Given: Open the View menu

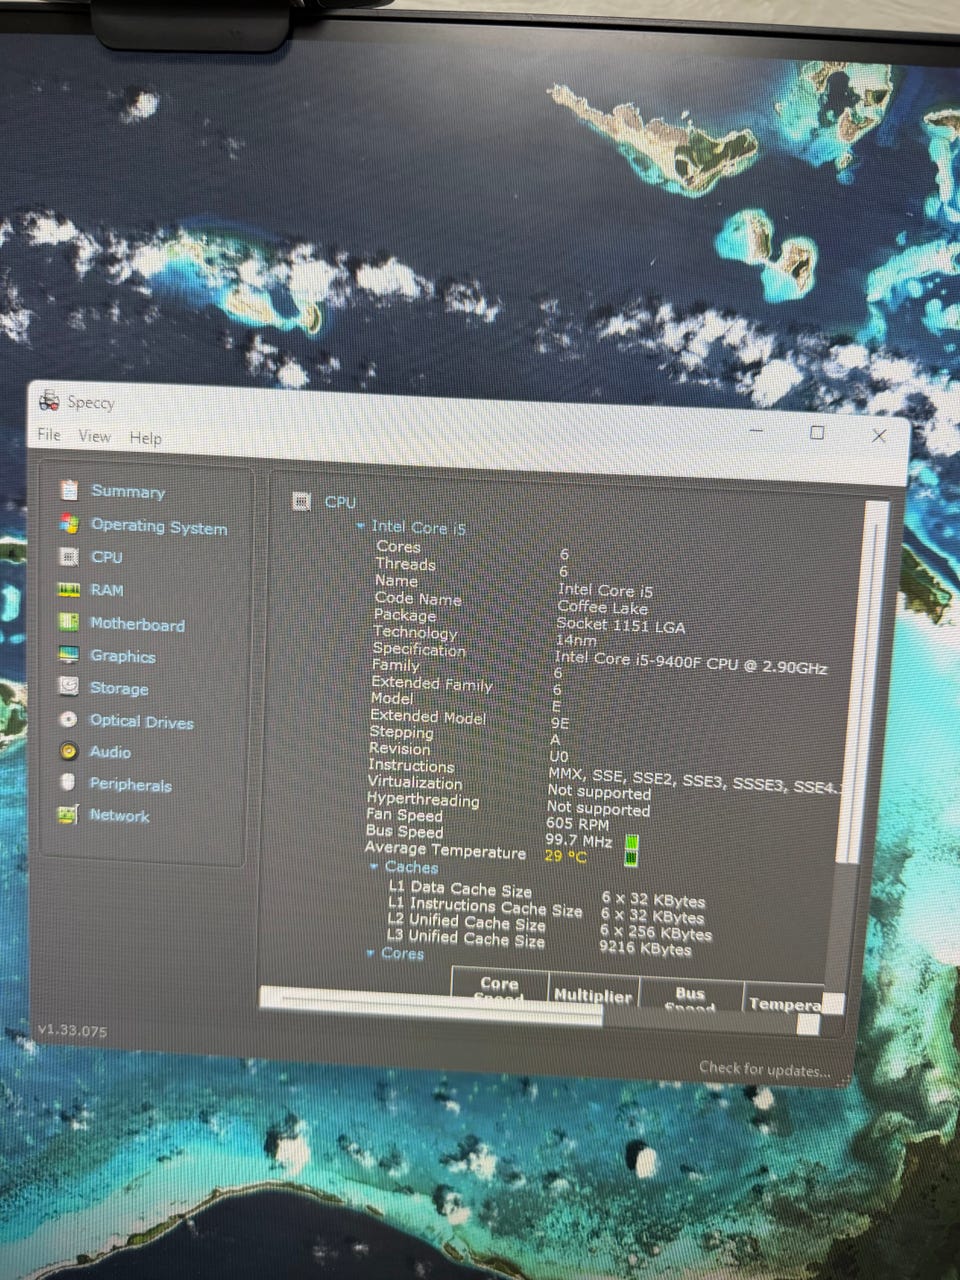Looking at the screenshot, I should point(95,436).
